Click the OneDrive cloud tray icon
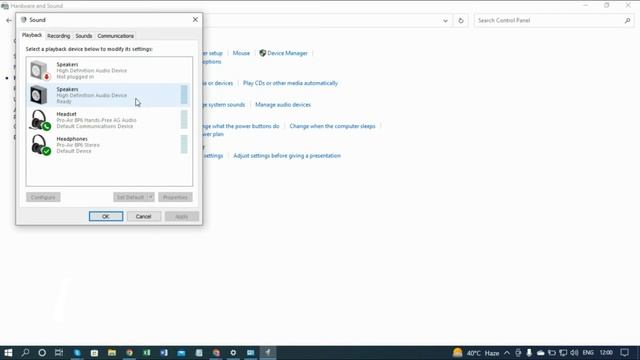 coord(540,353)
